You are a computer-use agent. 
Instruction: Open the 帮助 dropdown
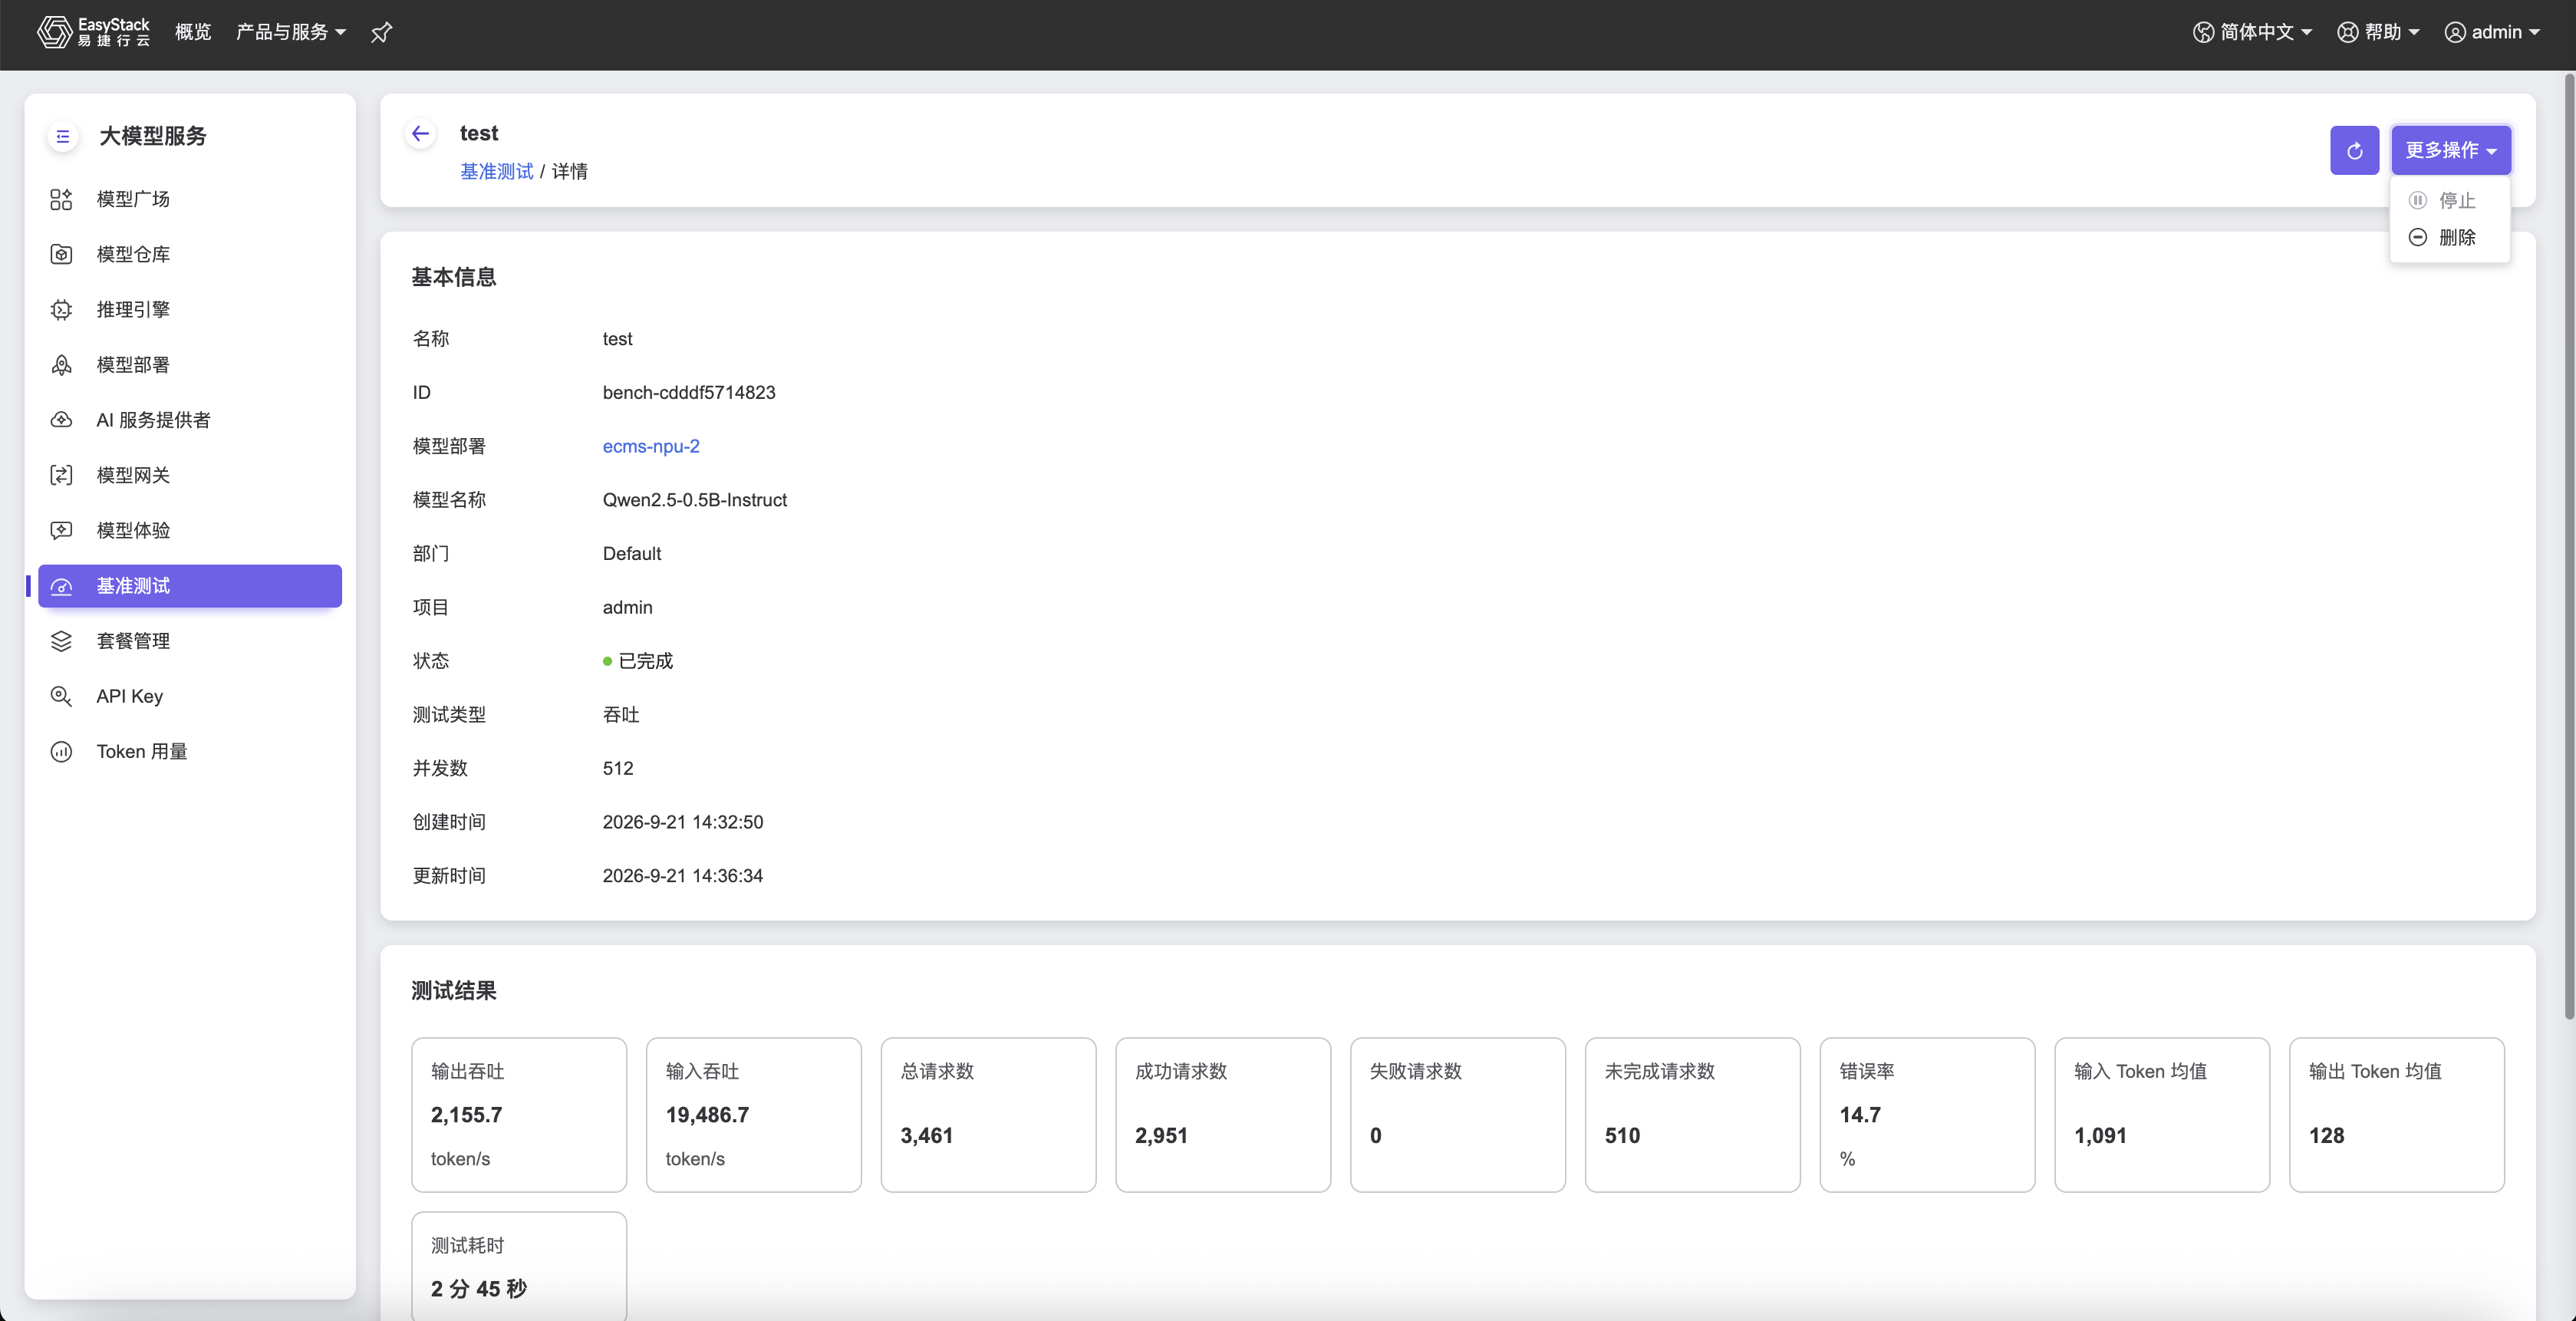click(x=2378, y=32)
